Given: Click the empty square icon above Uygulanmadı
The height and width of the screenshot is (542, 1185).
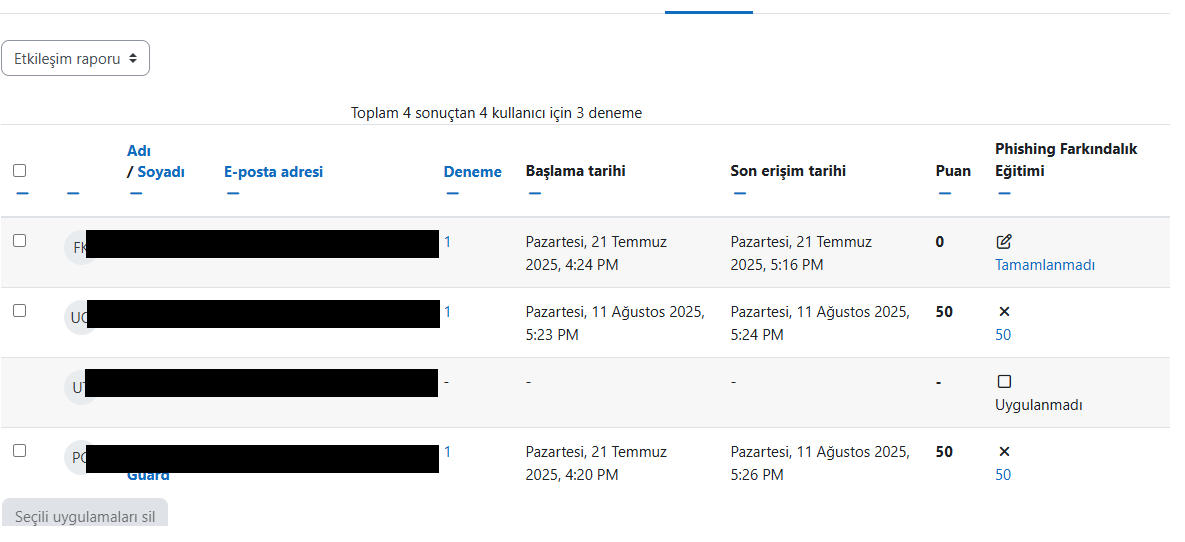Looking at the screenshot, I should 1004,382.
